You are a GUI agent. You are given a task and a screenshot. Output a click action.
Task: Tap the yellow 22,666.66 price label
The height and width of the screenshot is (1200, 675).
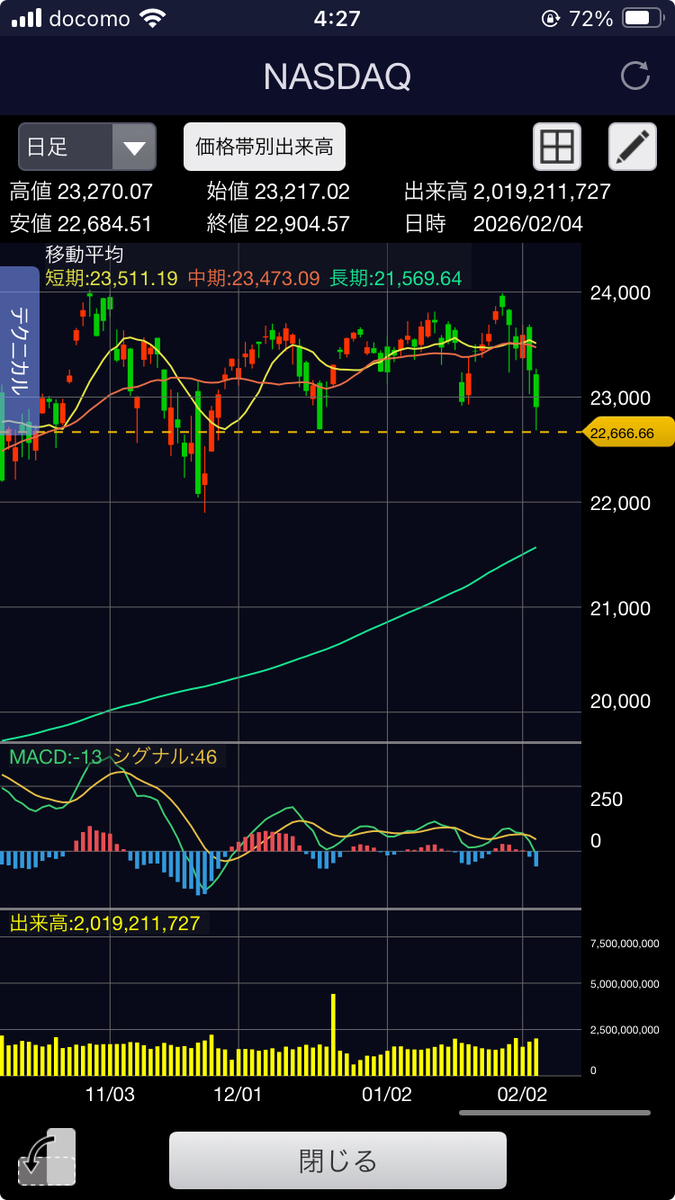627,432
